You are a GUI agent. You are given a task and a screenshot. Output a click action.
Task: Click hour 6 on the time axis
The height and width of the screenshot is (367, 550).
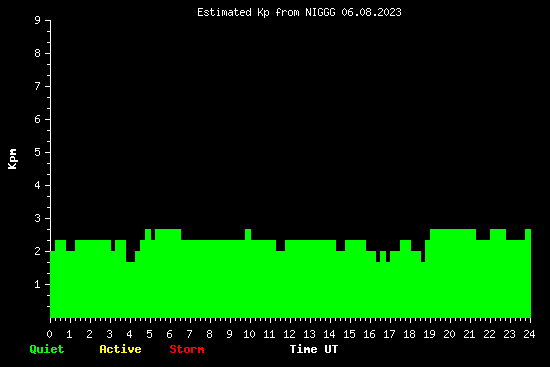coord(169,334)
